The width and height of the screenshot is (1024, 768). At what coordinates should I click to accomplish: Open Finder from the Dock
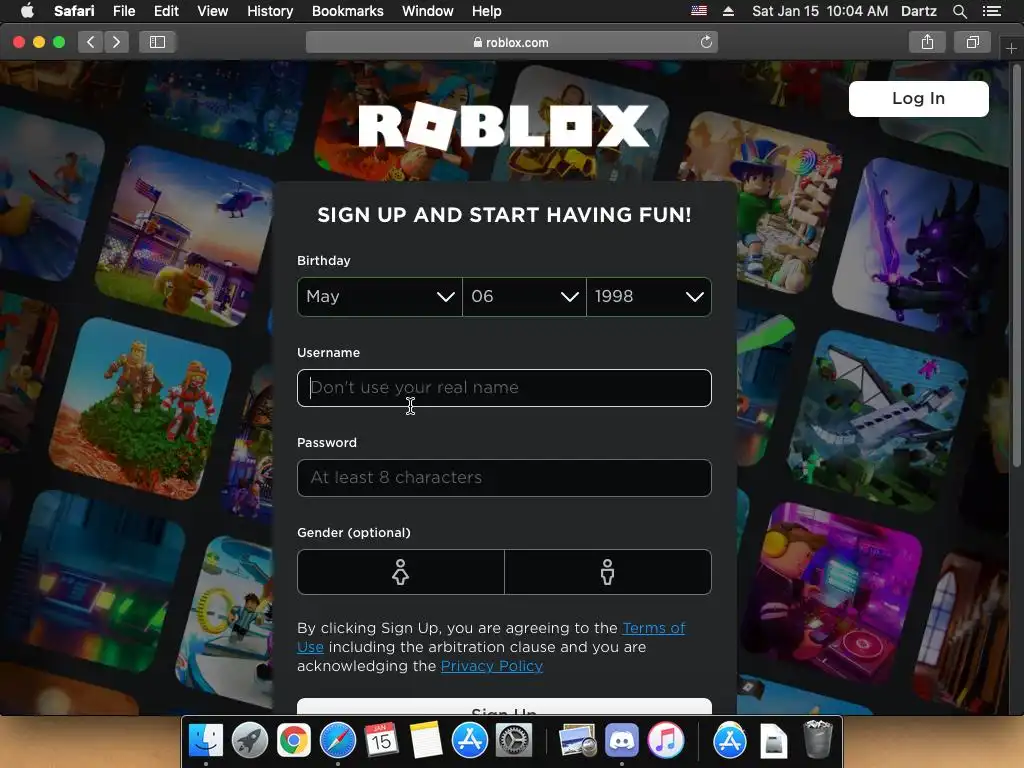[206, 741]
